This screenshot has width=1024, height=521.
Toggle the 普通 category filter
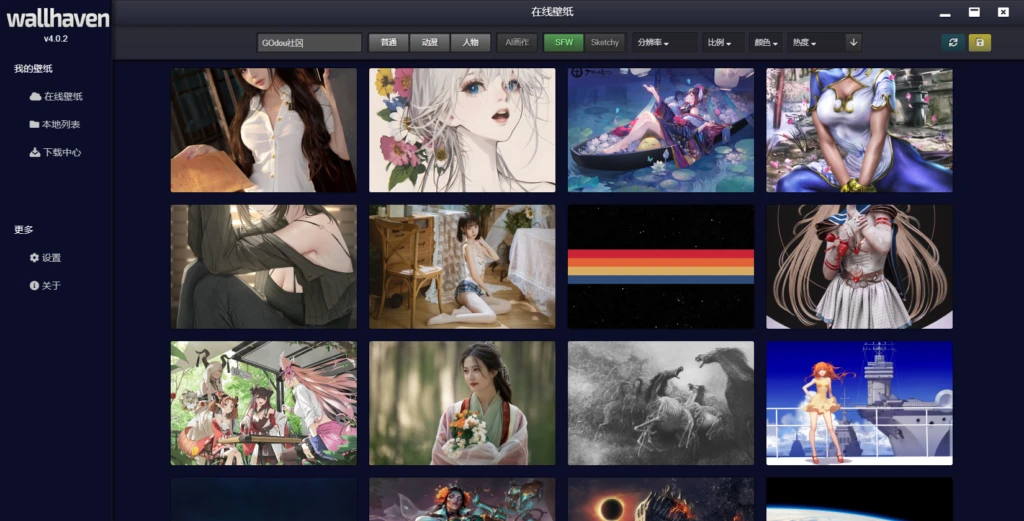(388, 43)
